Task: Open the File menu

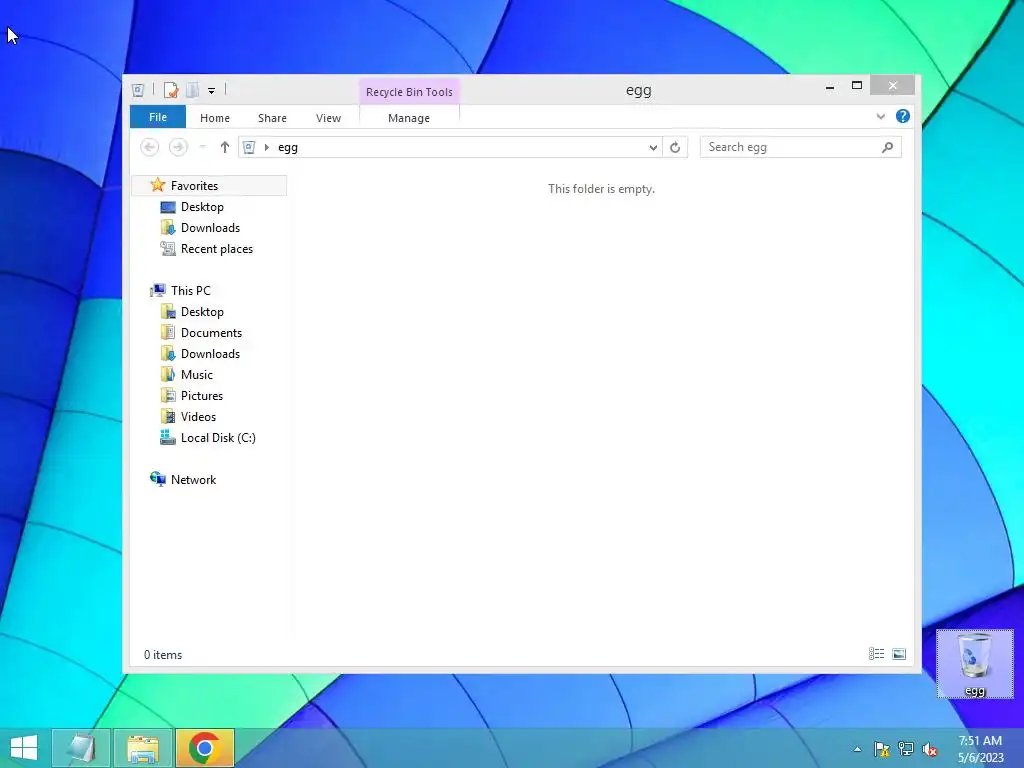Action: pyautogui.click(x=158, y=117)
